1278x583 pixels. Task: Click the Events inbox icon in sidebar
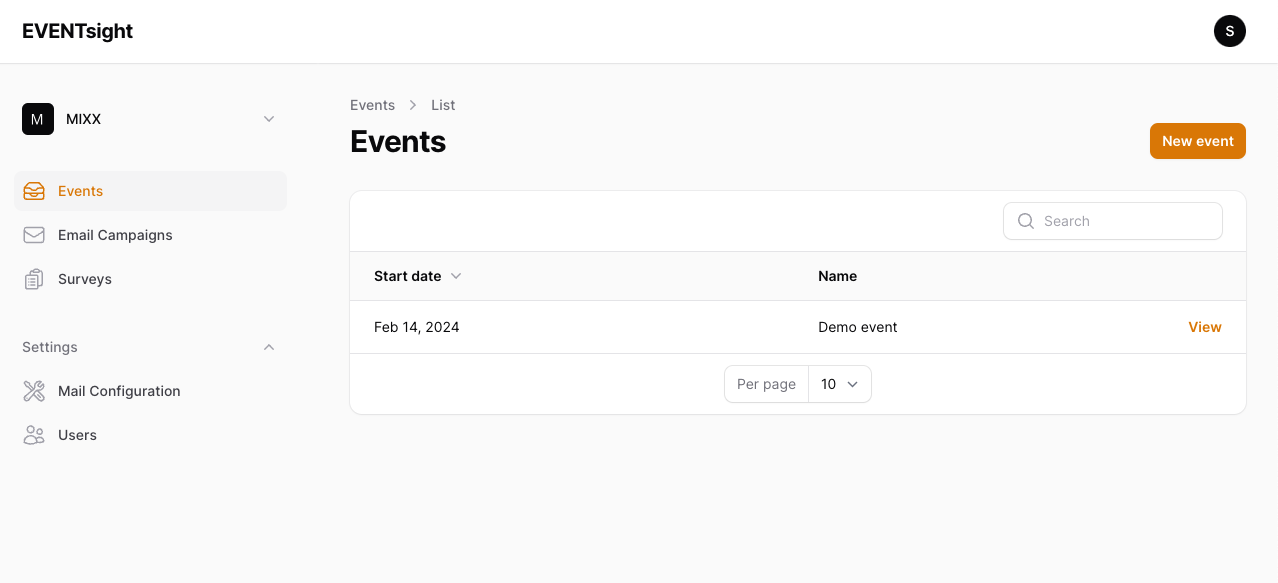(34, 191)
